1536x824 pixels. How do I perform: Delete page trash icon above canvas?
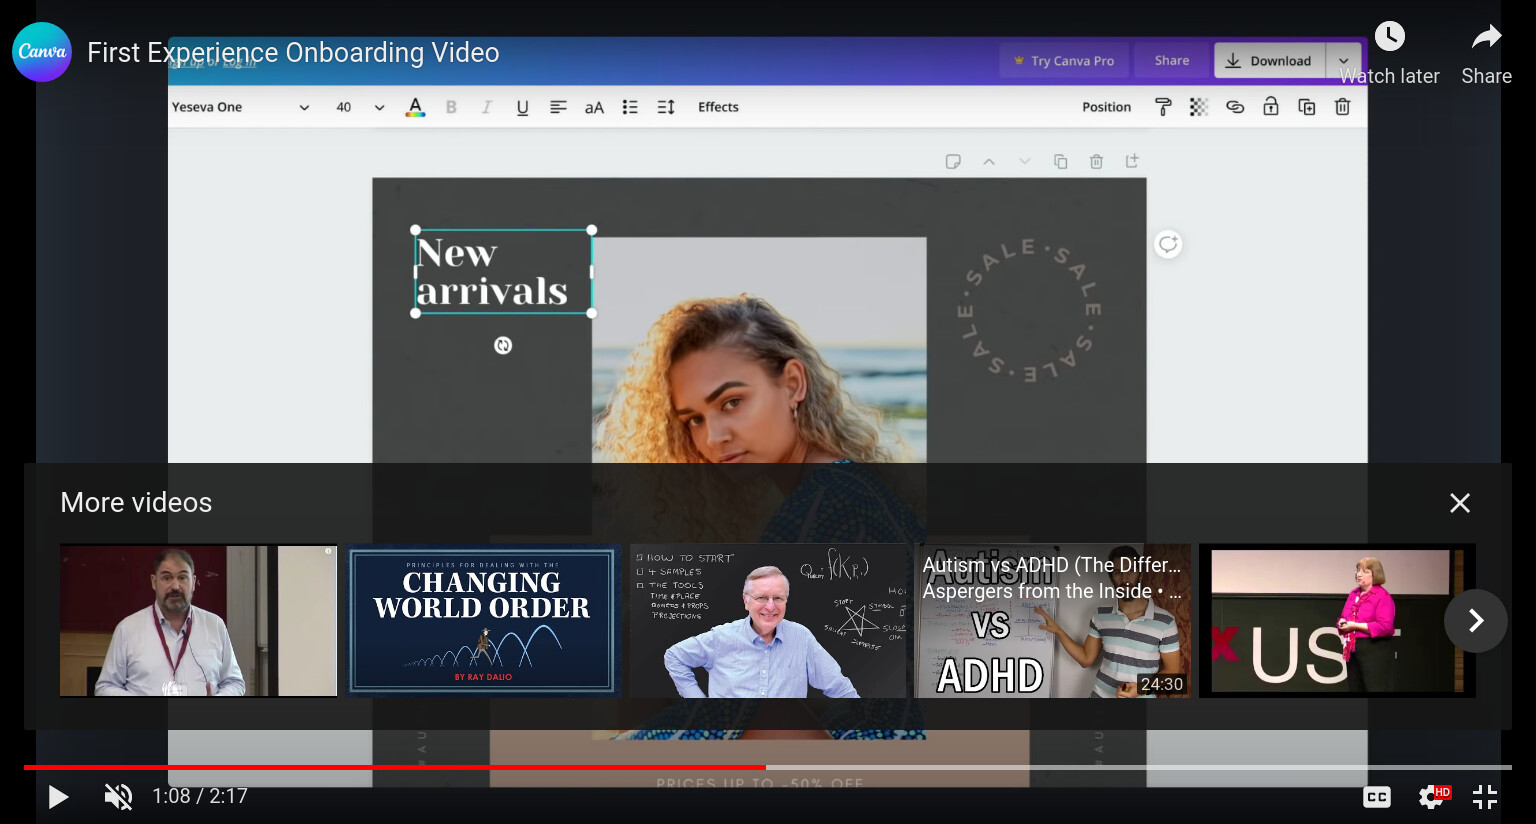coord(1096,161)
